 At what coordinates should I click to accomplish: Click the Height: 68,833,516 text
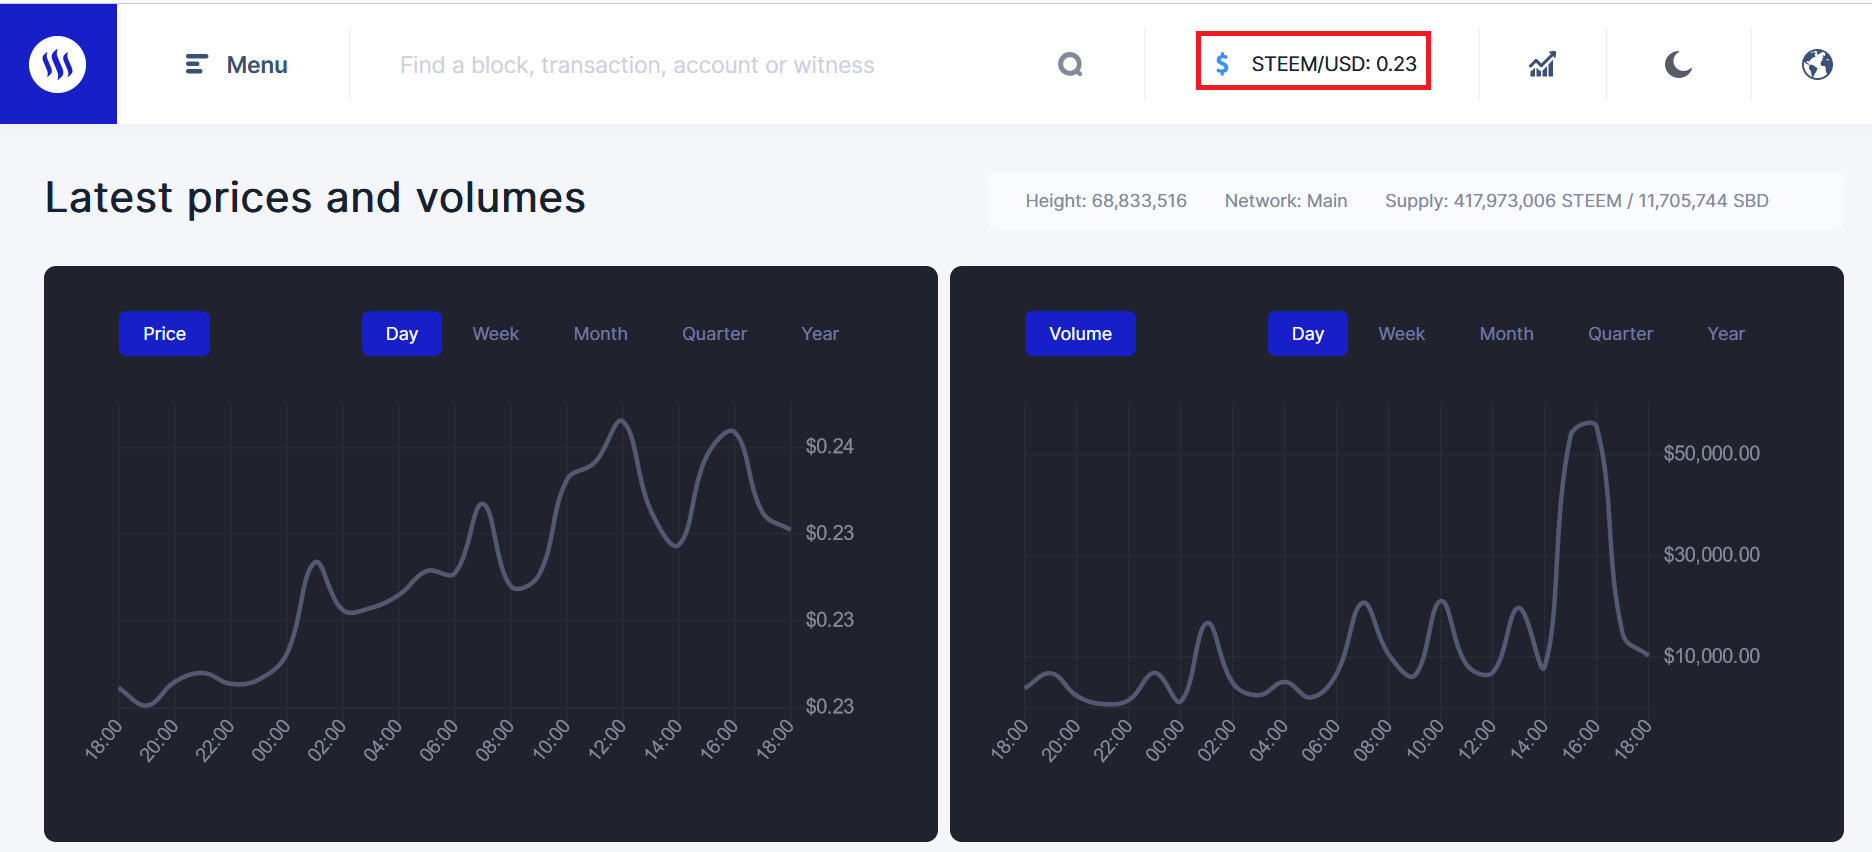pos(1106,201)
